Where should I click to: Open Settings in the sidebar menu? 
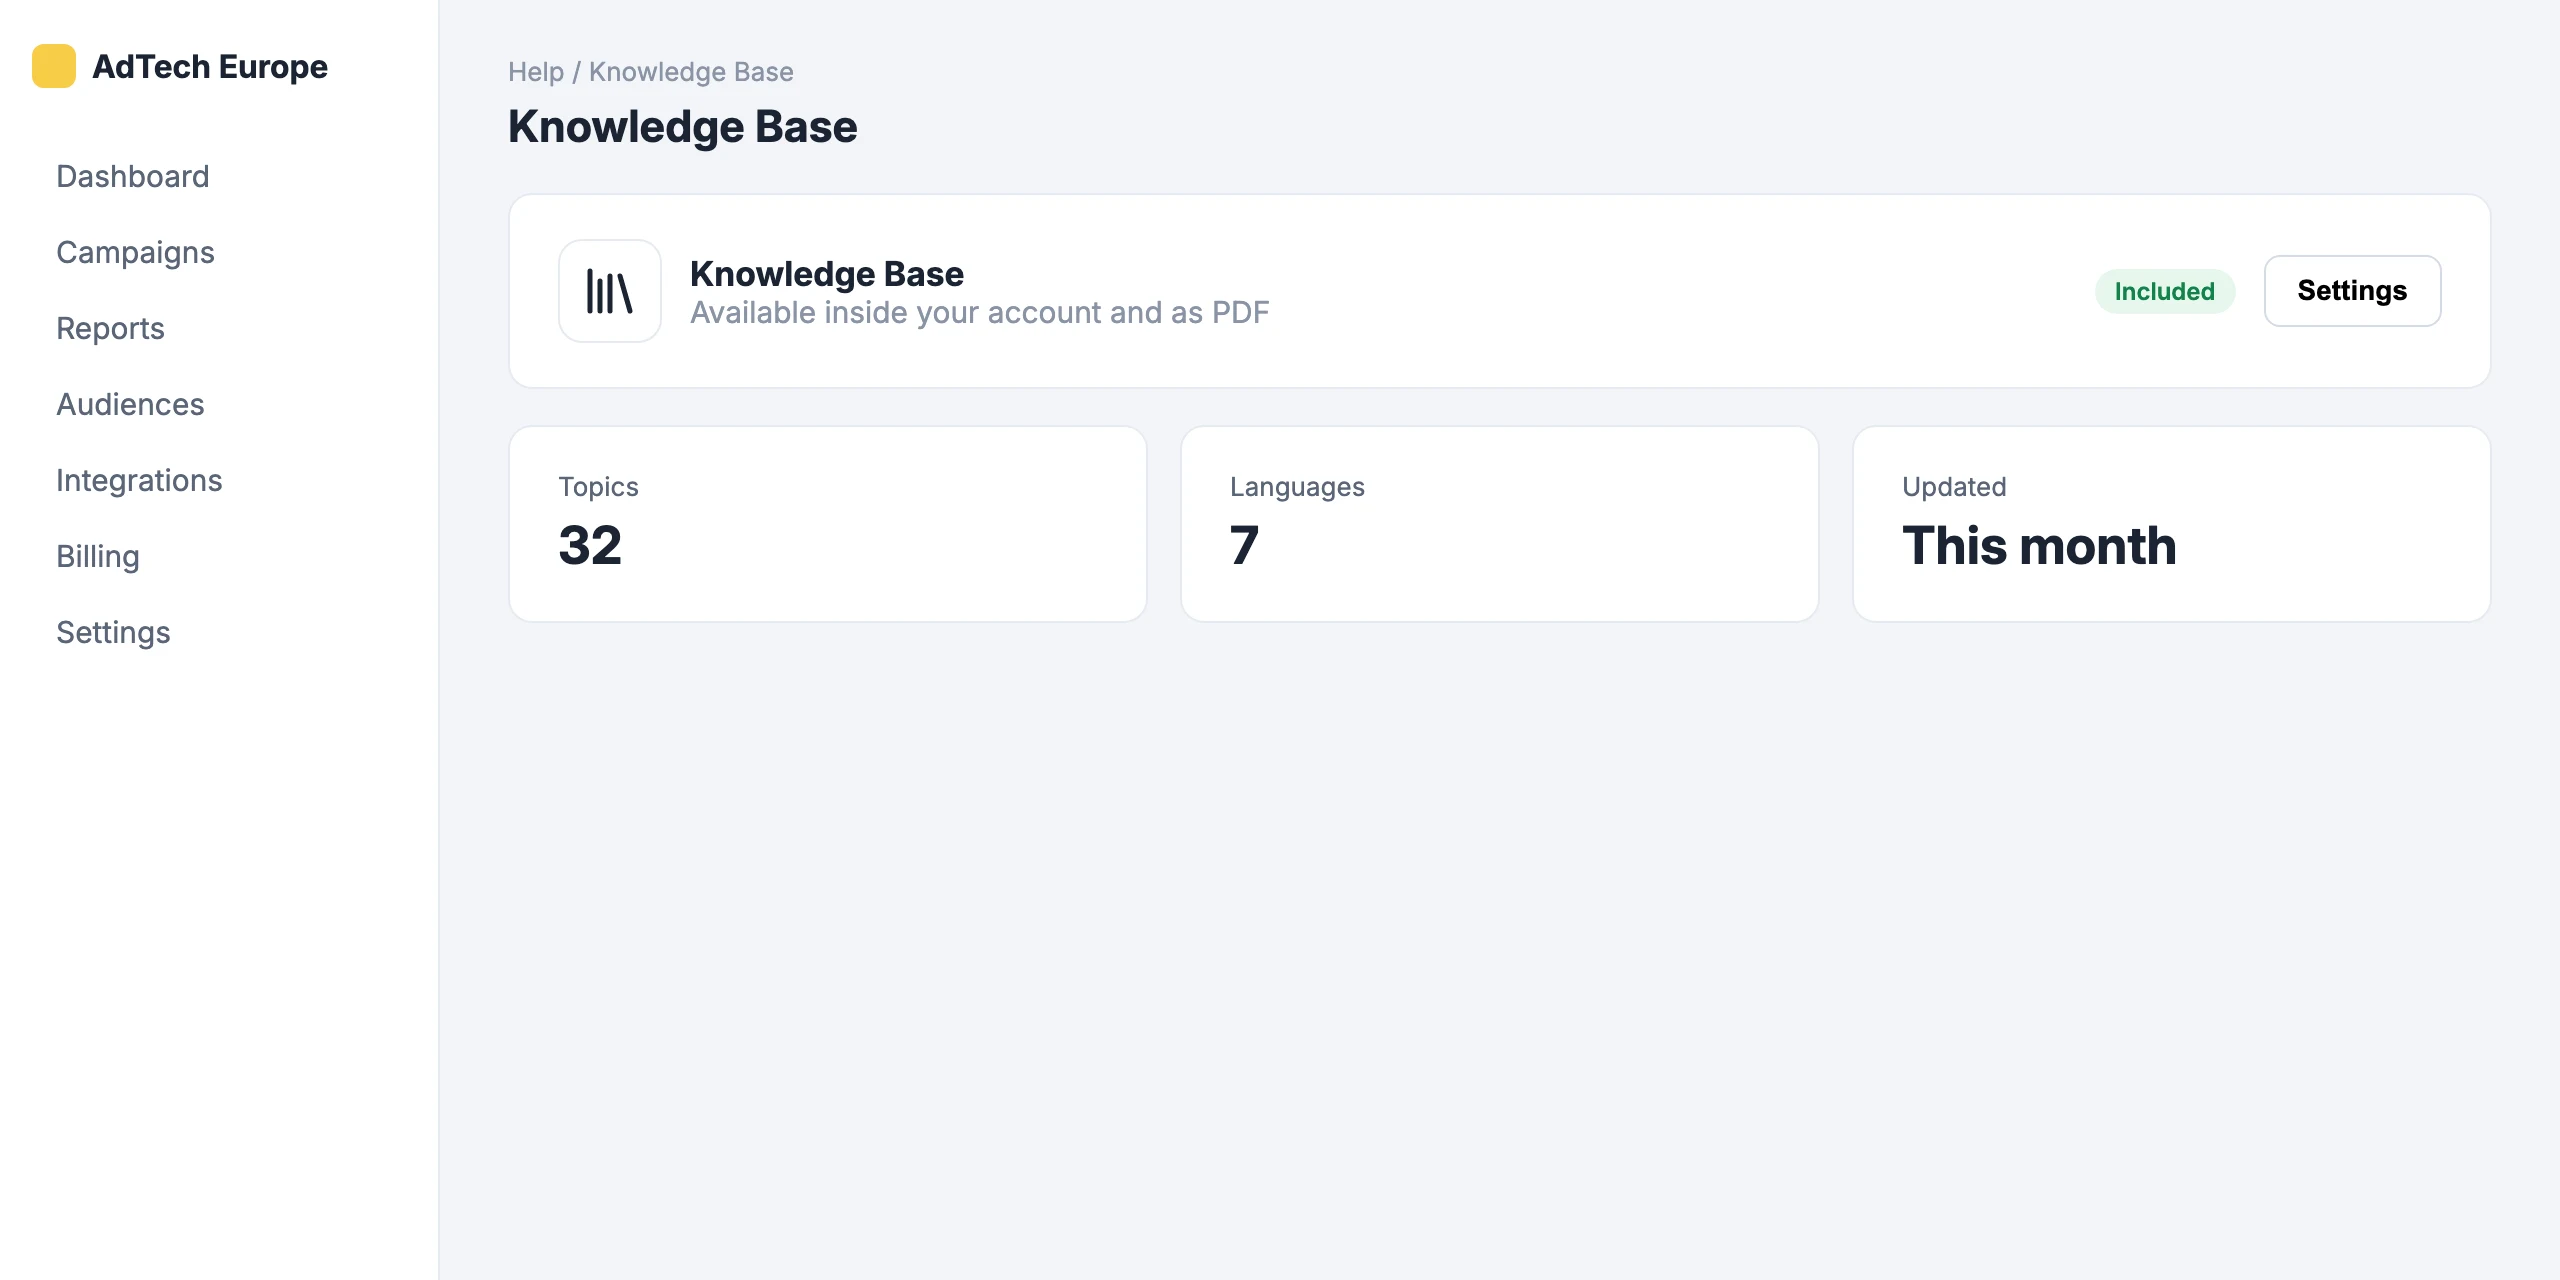pyautogui.click(x=113, y=632)
